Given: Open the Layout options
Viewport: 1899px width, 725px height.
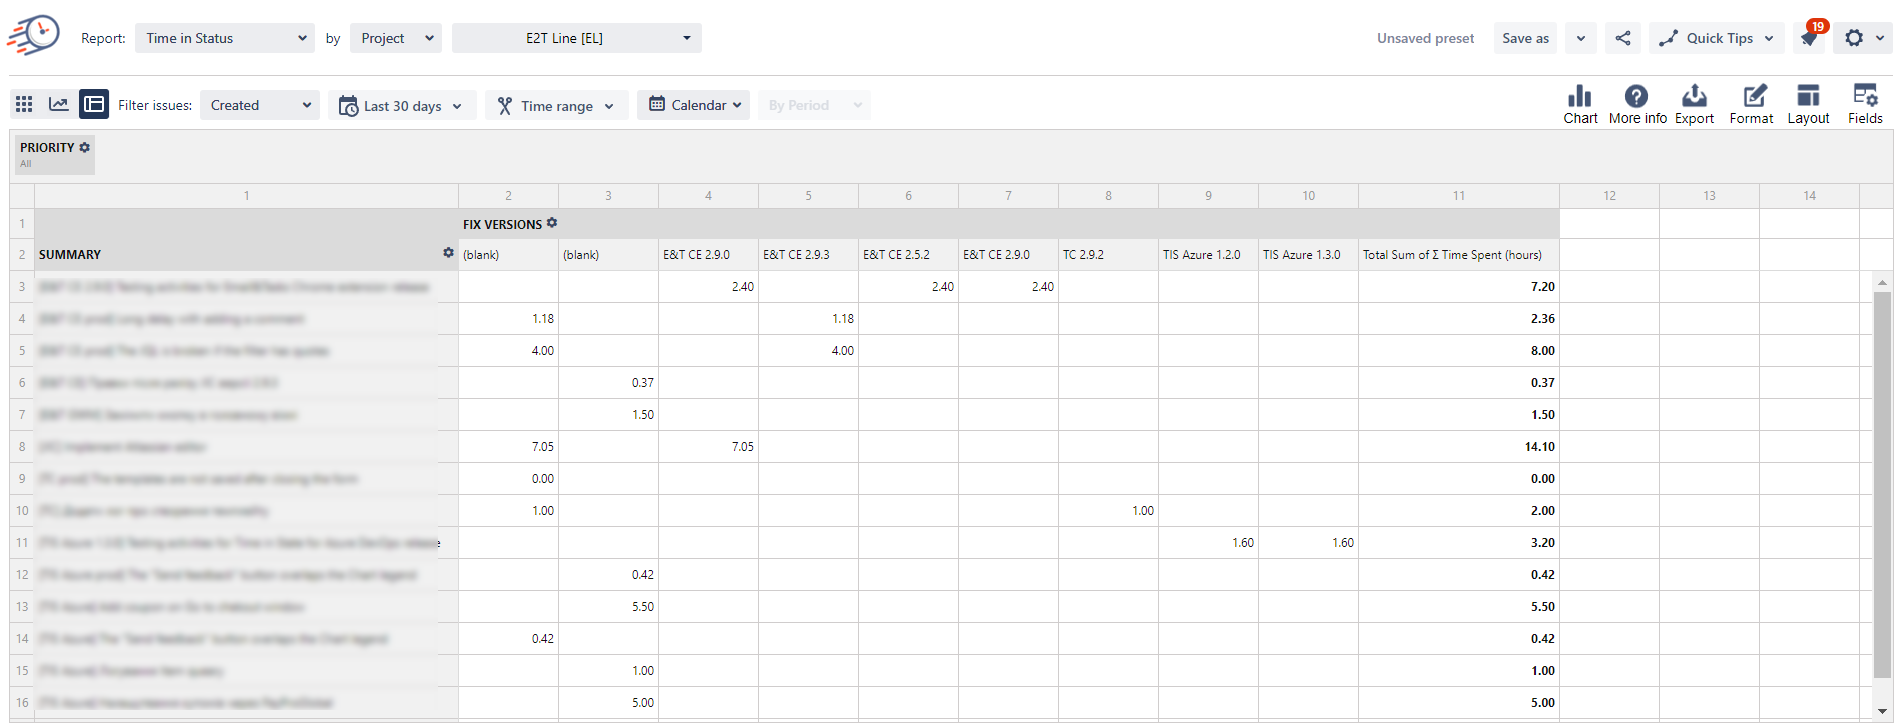Looking at the screenshot, I should click(x=1808, y=104).
